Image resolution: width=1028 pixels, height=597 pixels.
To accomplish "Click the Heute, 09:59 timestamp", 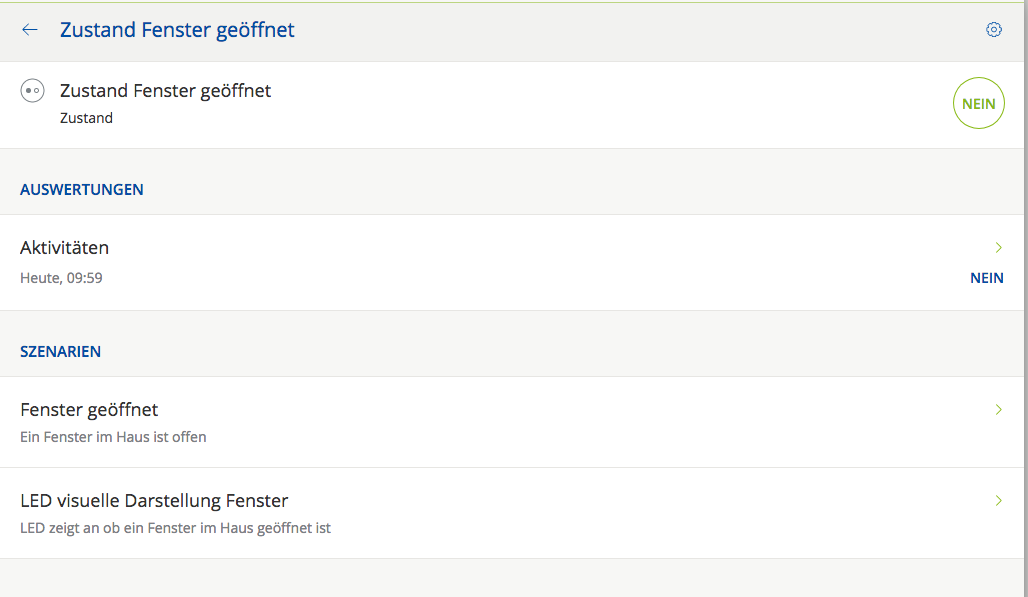I will click(61, 278).
